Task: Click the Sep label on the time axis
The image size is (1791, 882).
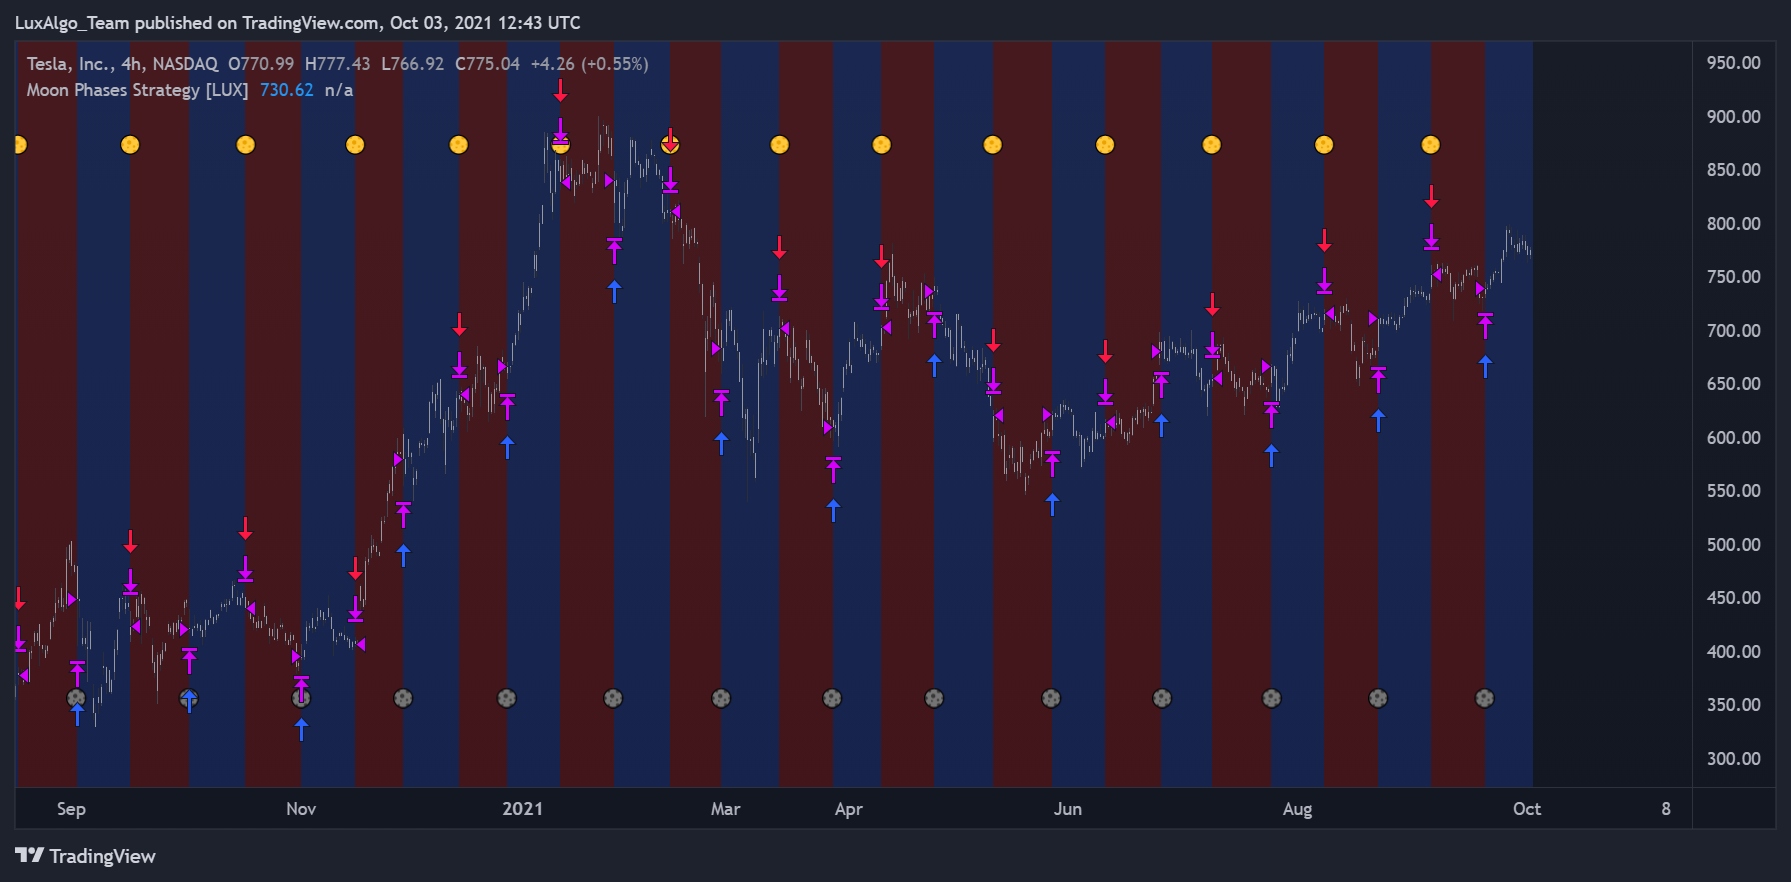Action: coord(71,809)
